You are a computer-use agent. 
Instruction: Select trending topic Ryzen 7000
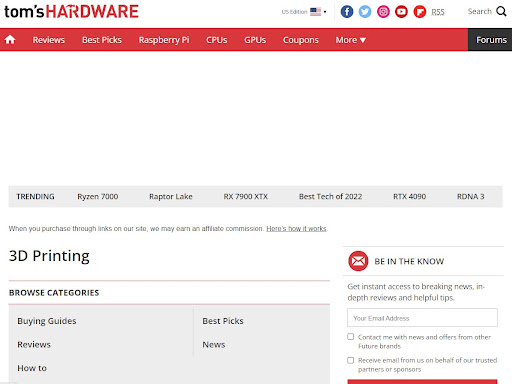[98, 196]
